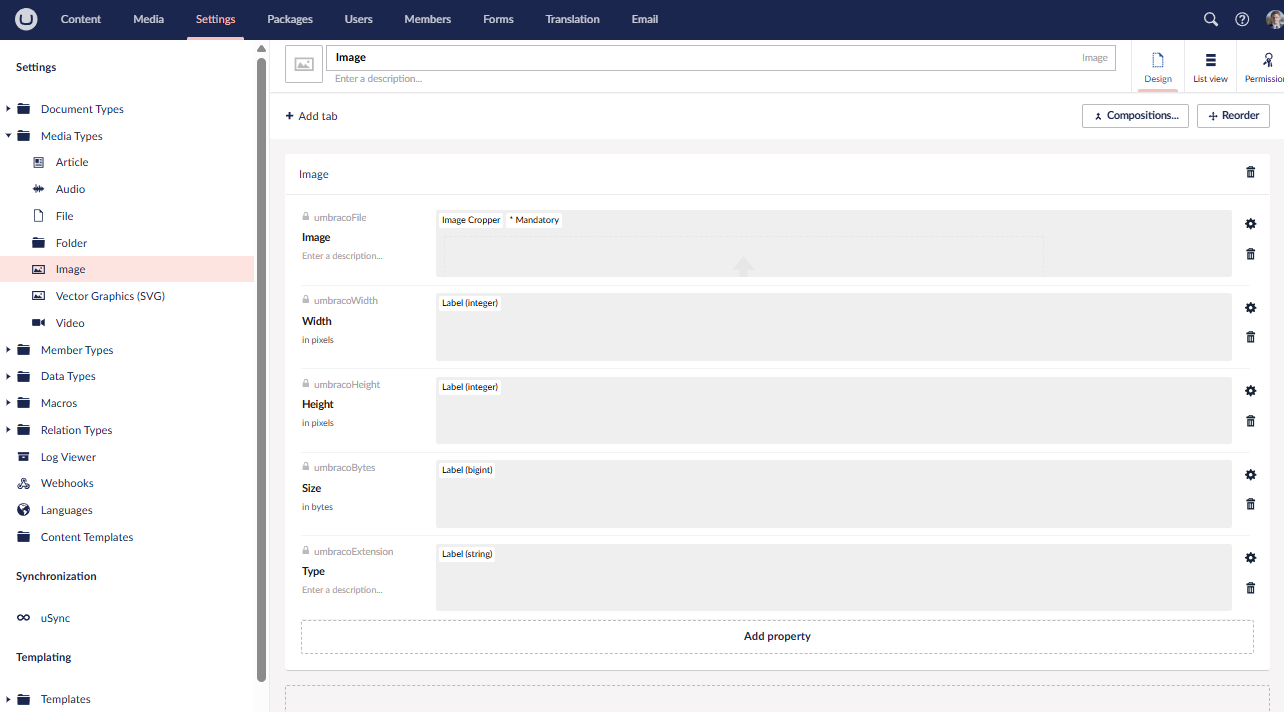Collapse the Media Types tree node
1284x712 pixels.
(9, 136)
